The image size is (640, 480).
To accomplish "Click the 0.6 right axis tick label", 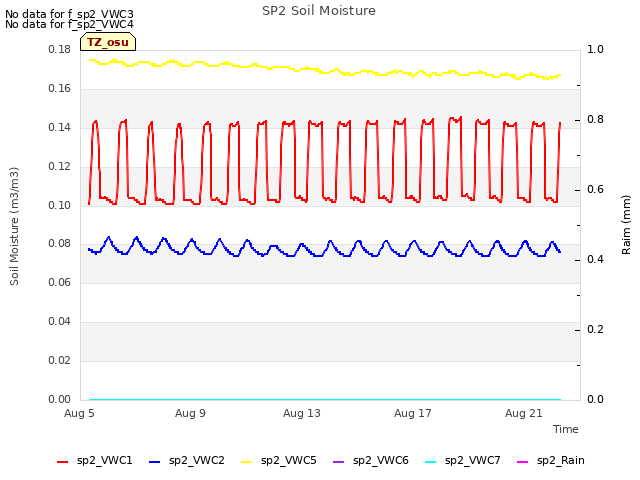I will tap(595, 190).
